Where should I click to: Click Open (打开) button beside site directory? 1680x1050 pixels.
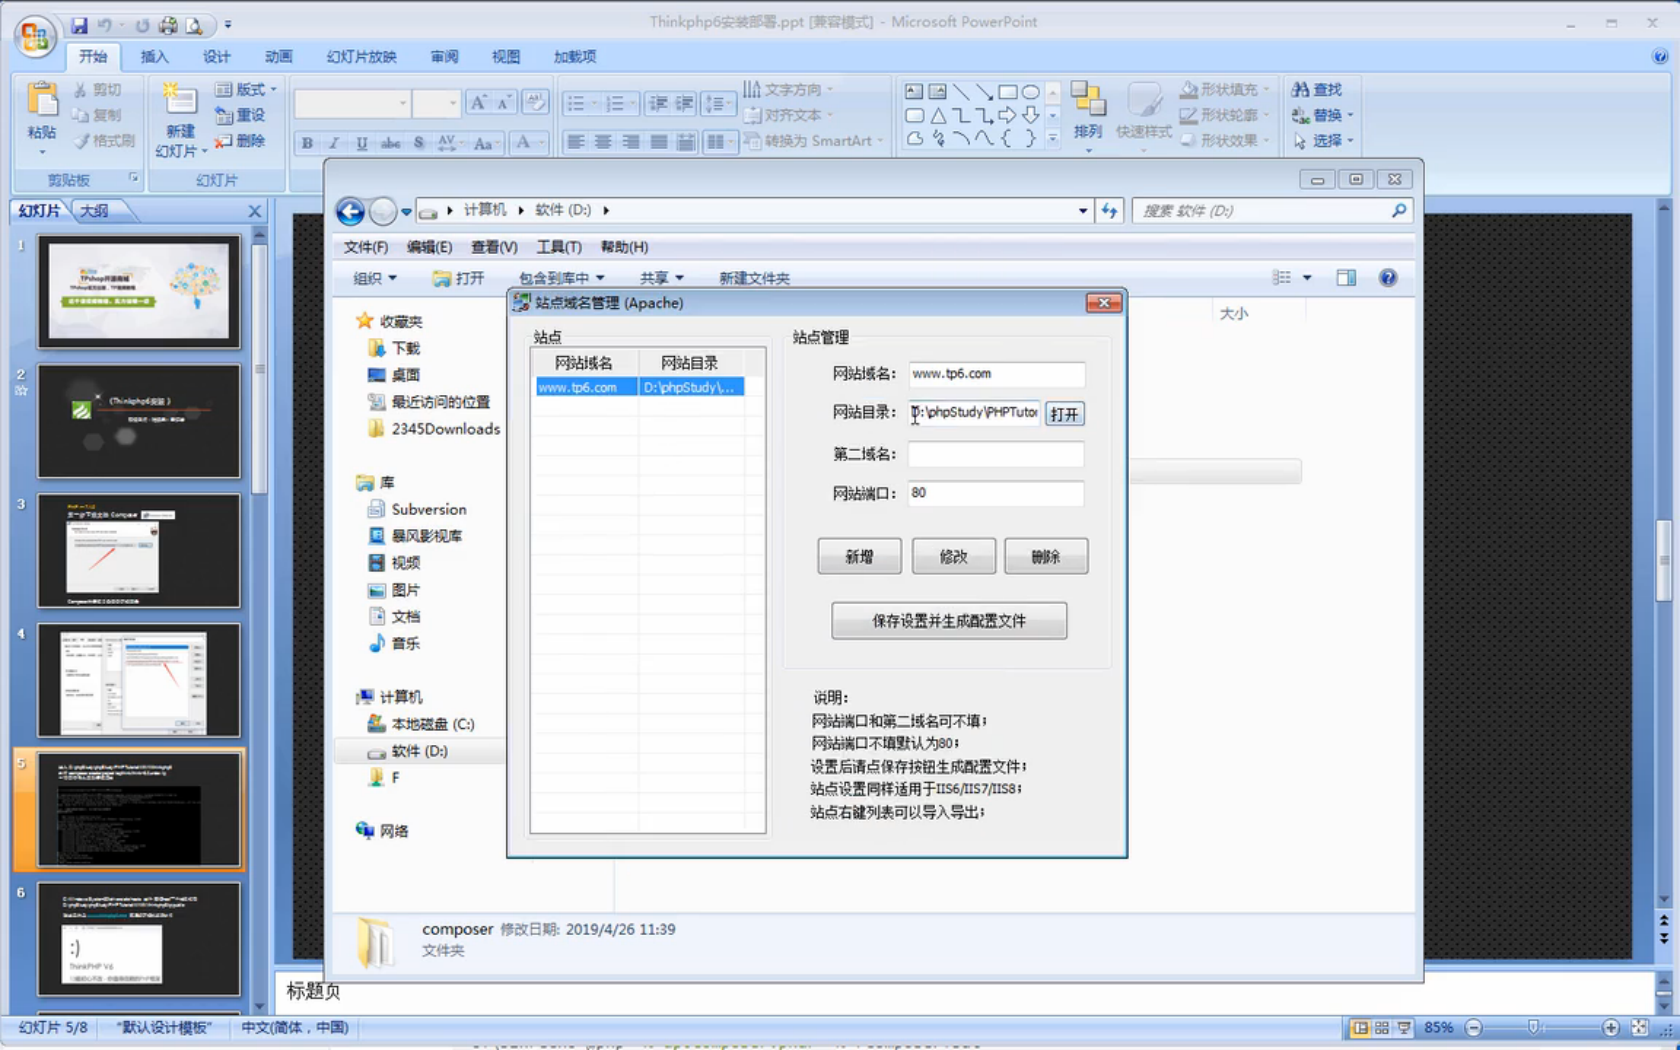[x=1065, y=414]
